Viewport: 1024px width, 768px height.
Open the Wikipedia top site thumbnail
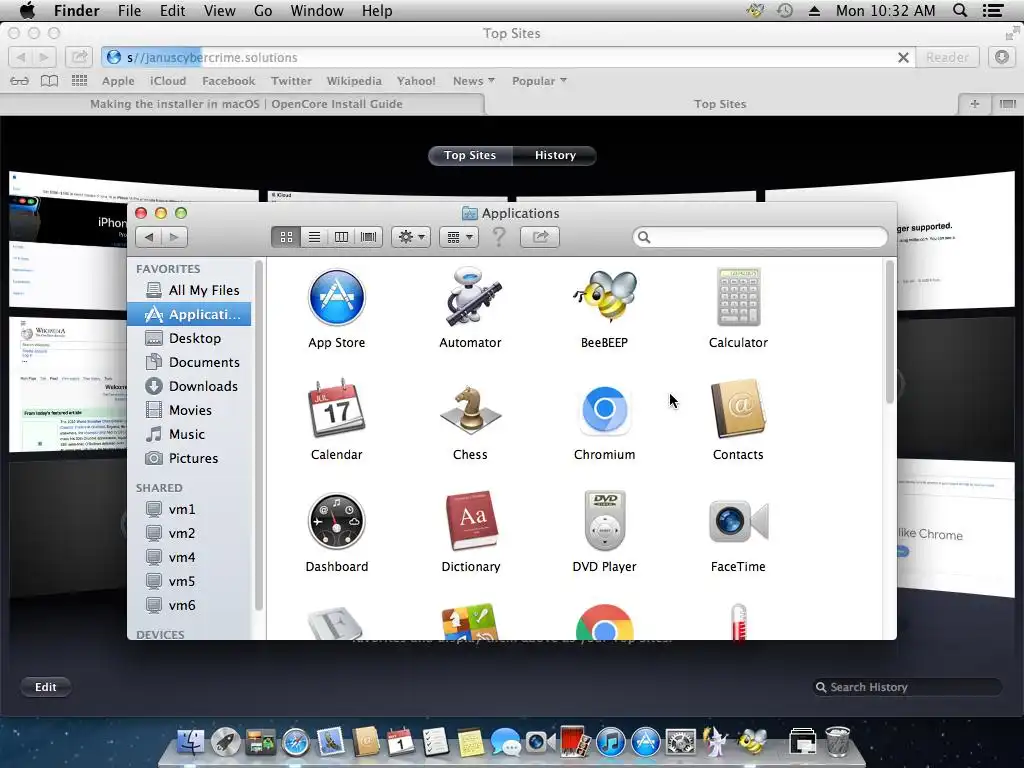[68, 384]
